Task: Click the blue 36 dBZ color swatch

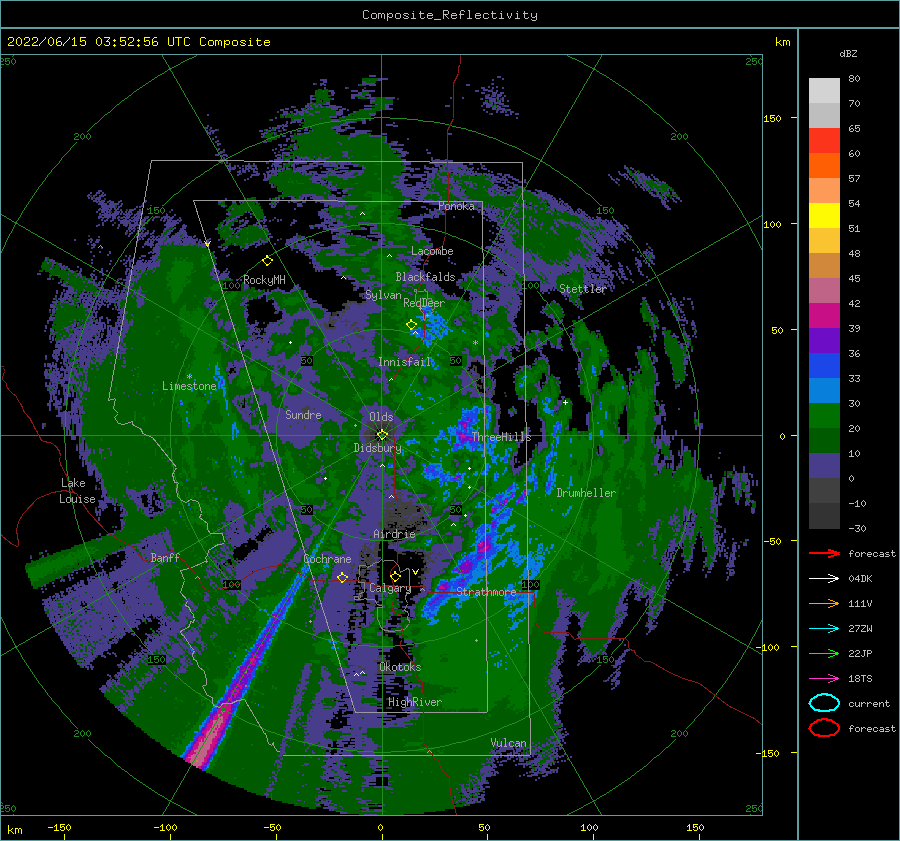Action: pos(824,365)
